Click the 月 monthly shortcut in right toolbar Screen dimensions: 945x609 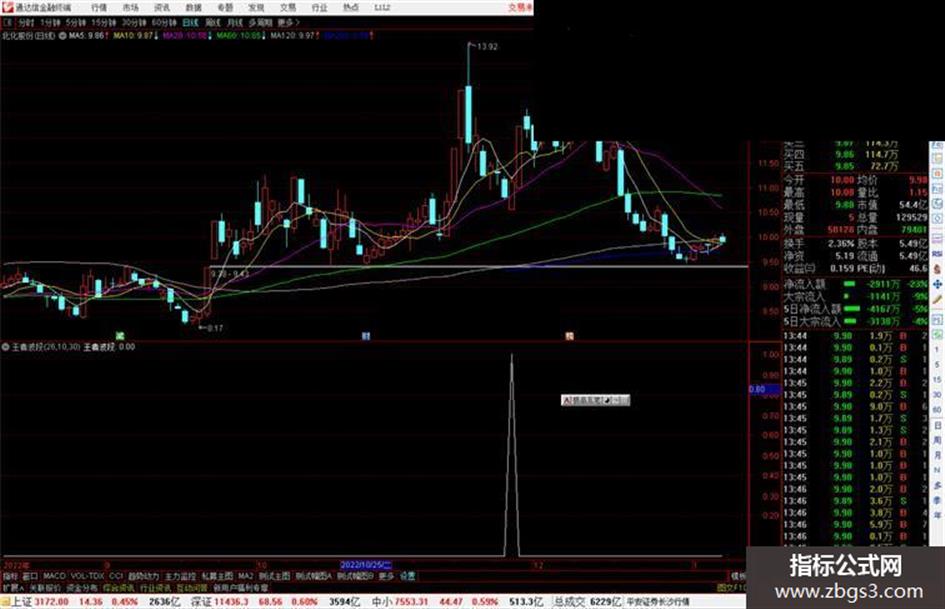(937, 455)
